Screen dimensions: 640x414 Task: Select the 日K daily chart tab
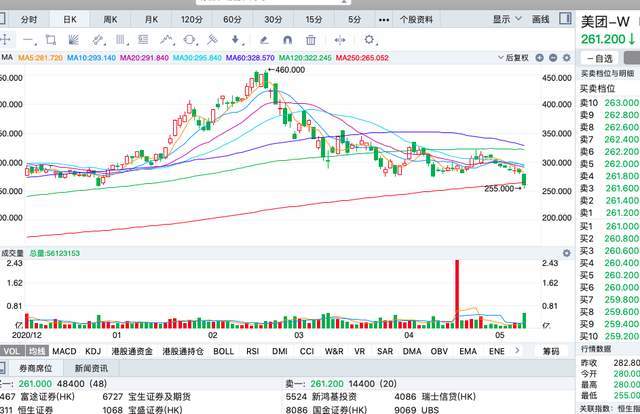70,20
